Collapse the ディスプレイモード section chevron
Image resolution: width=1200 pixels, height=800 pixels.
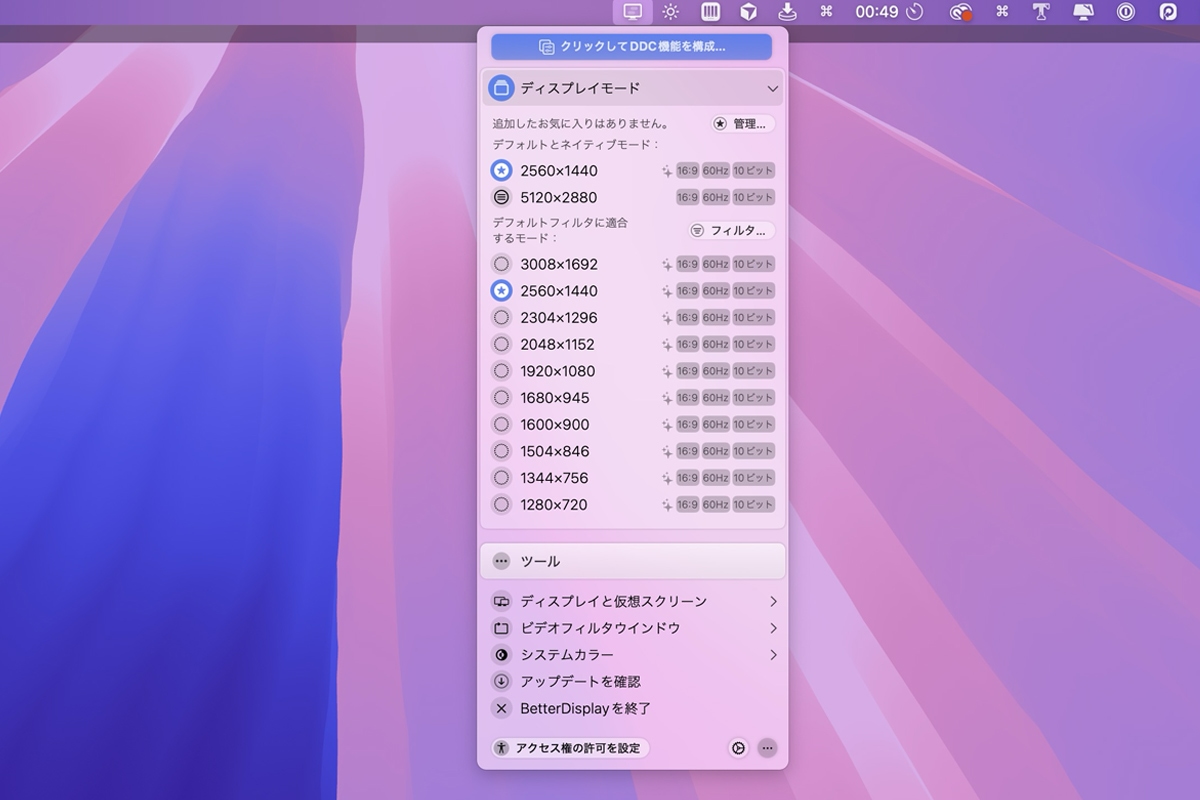[x=772, y=88]
